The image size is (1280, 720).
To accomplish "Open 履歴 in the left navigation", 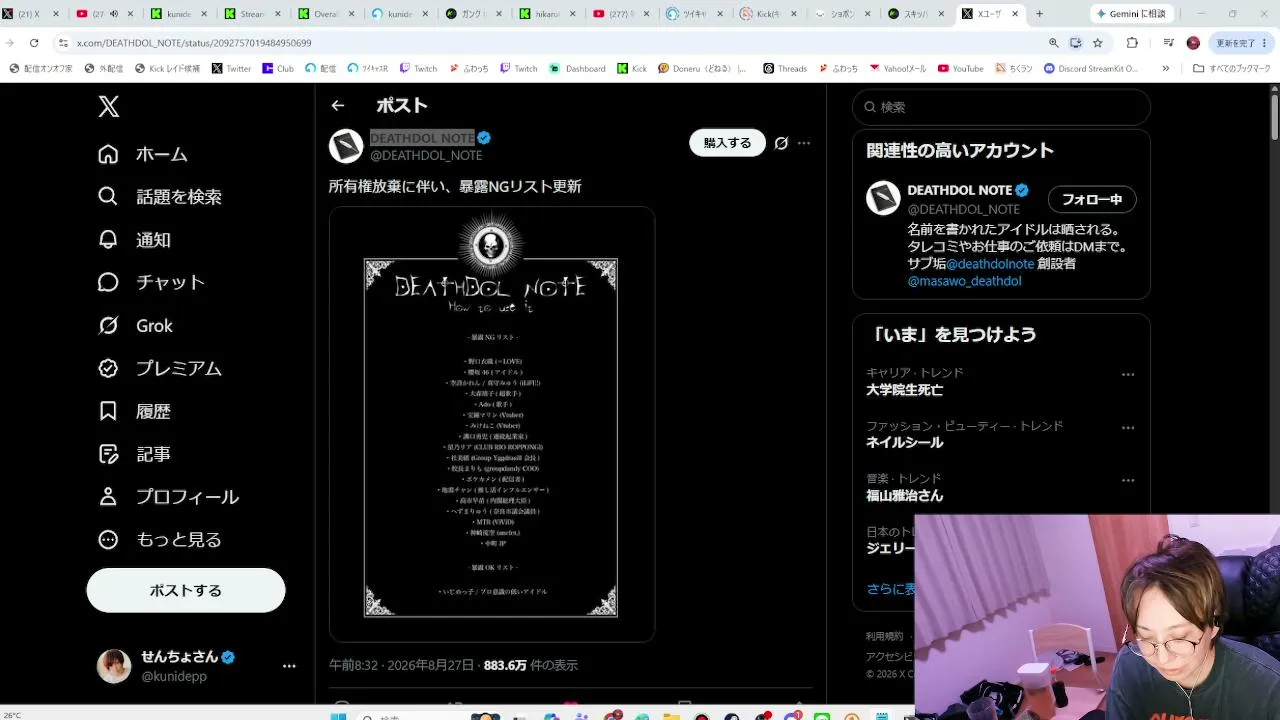I will point(134,411).
